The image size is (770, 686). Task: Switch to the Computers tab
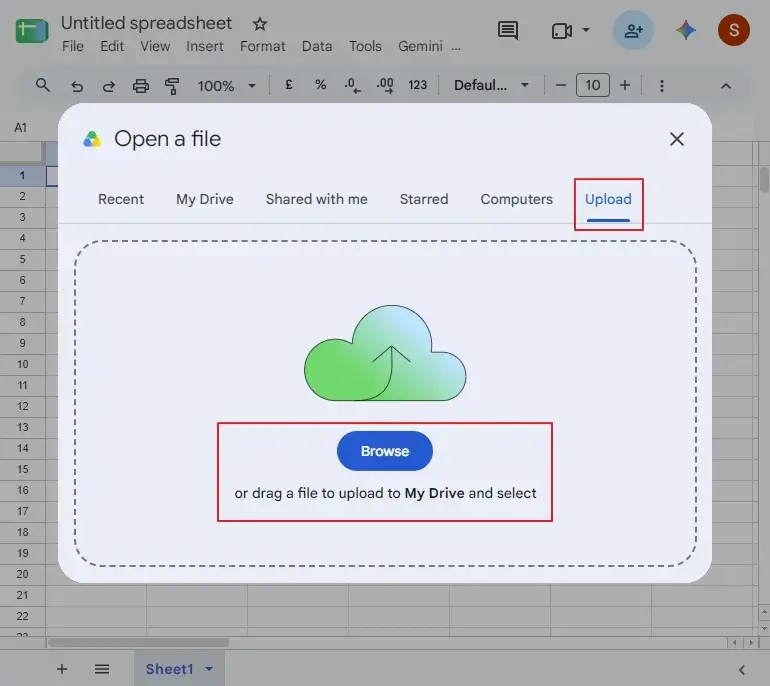pyautogui.click(x=517, y=199)
